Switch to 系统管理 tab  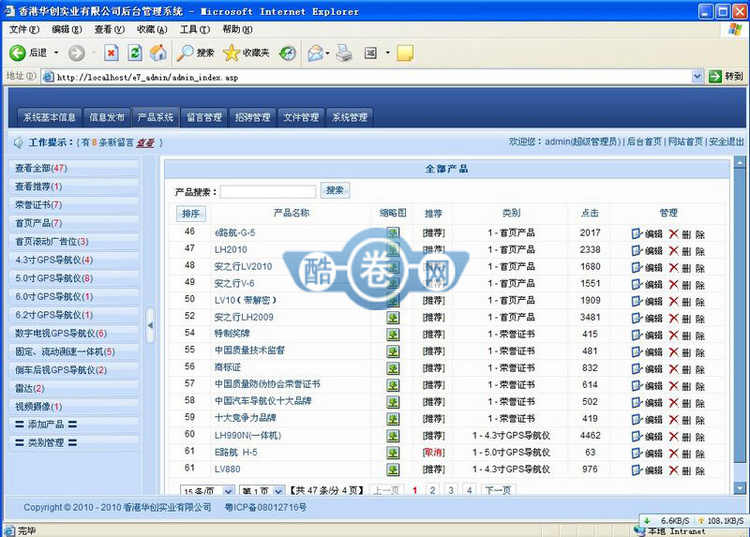[x=350, y=117]
